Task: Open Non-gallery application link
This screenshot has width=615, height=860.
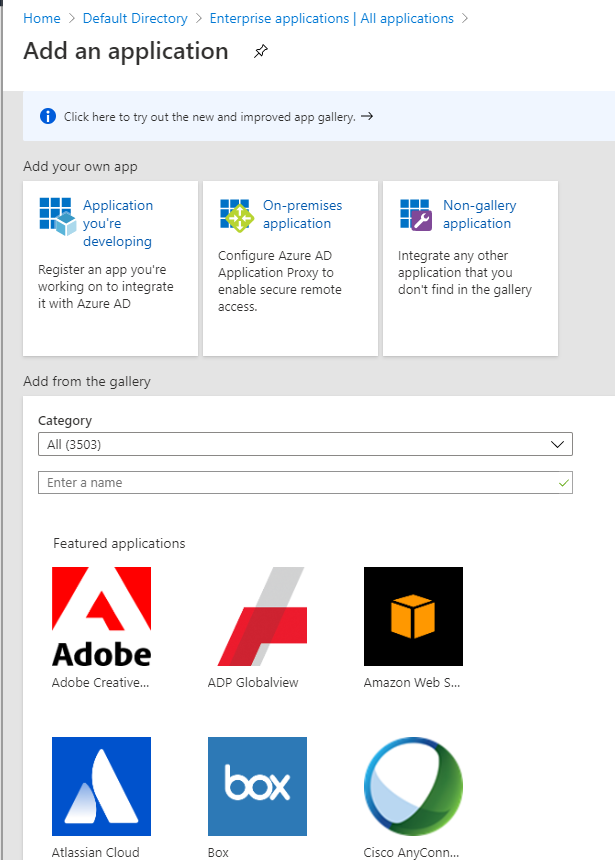Action: tap(479, 214)
